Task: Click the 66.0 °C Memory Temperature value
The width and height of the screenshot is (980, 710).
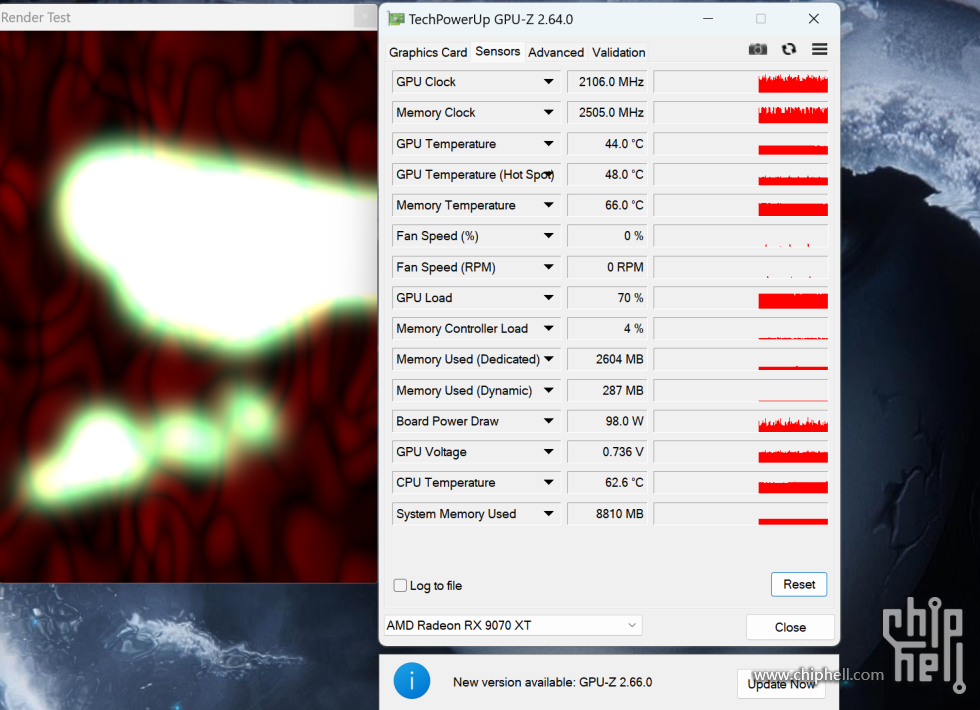Action: 608,205
